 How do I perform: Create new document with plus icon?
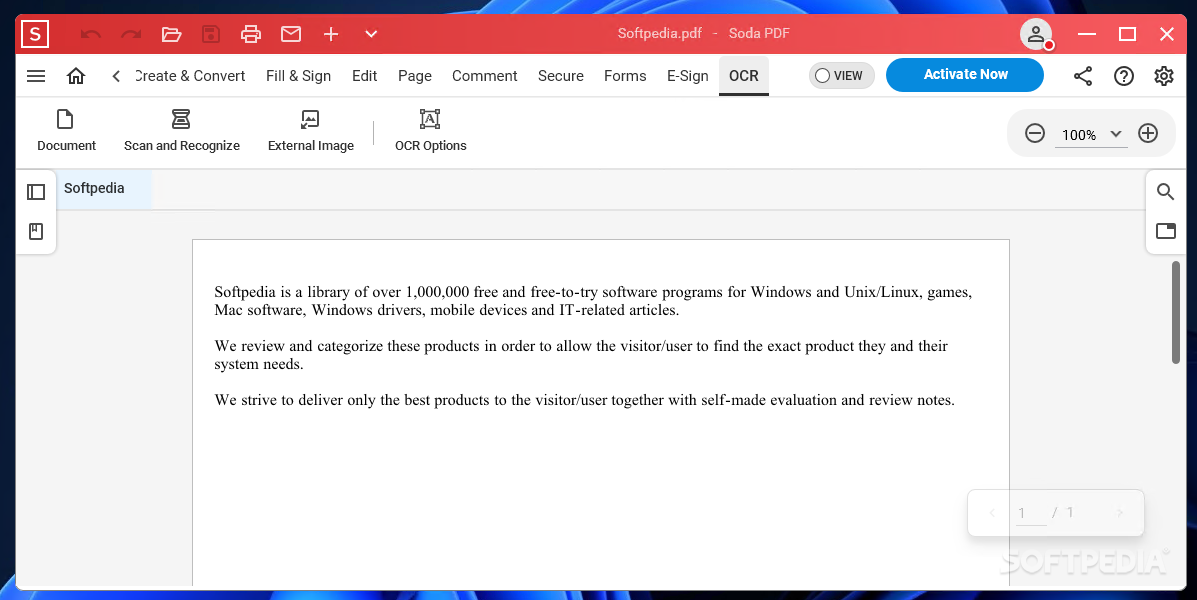[x=331, y=34]
